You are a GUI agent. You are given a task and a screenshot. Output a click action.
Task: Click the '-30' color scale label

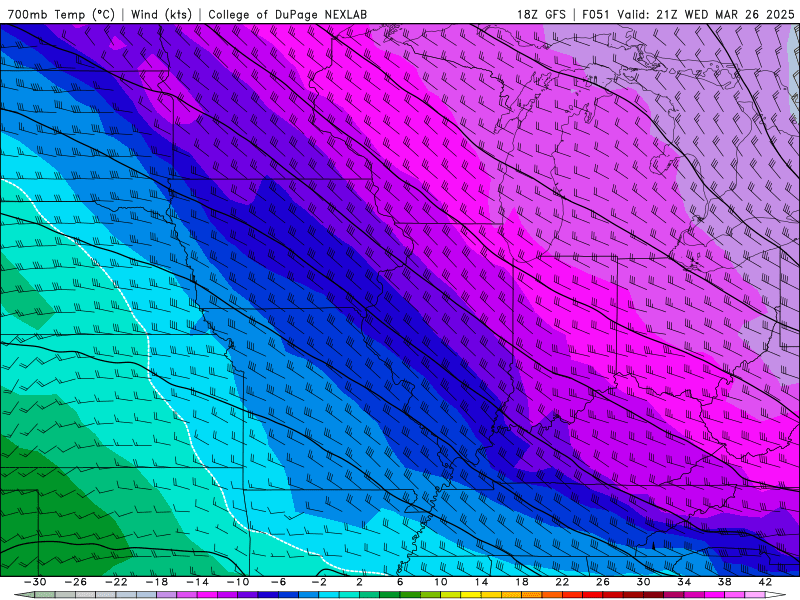pyautogui.click(x=35, y=582)
